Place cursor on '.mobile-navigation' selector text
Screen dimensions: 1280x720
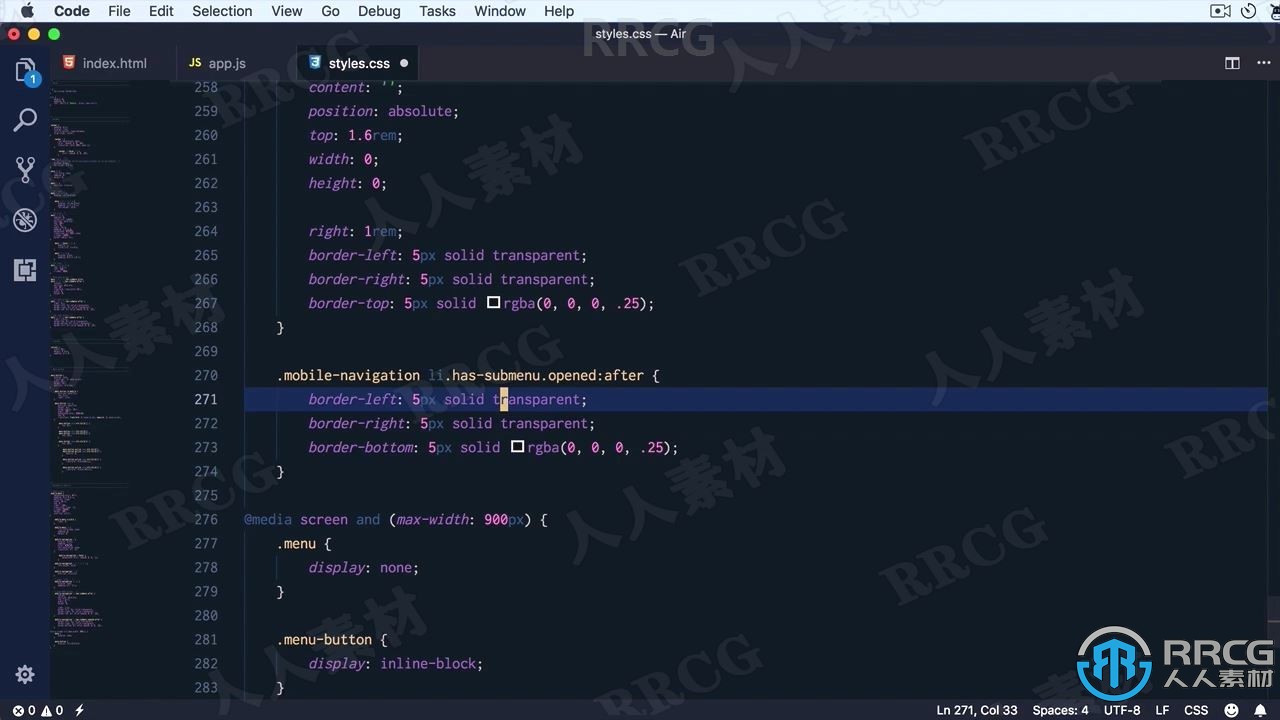[x=348, y=375]
